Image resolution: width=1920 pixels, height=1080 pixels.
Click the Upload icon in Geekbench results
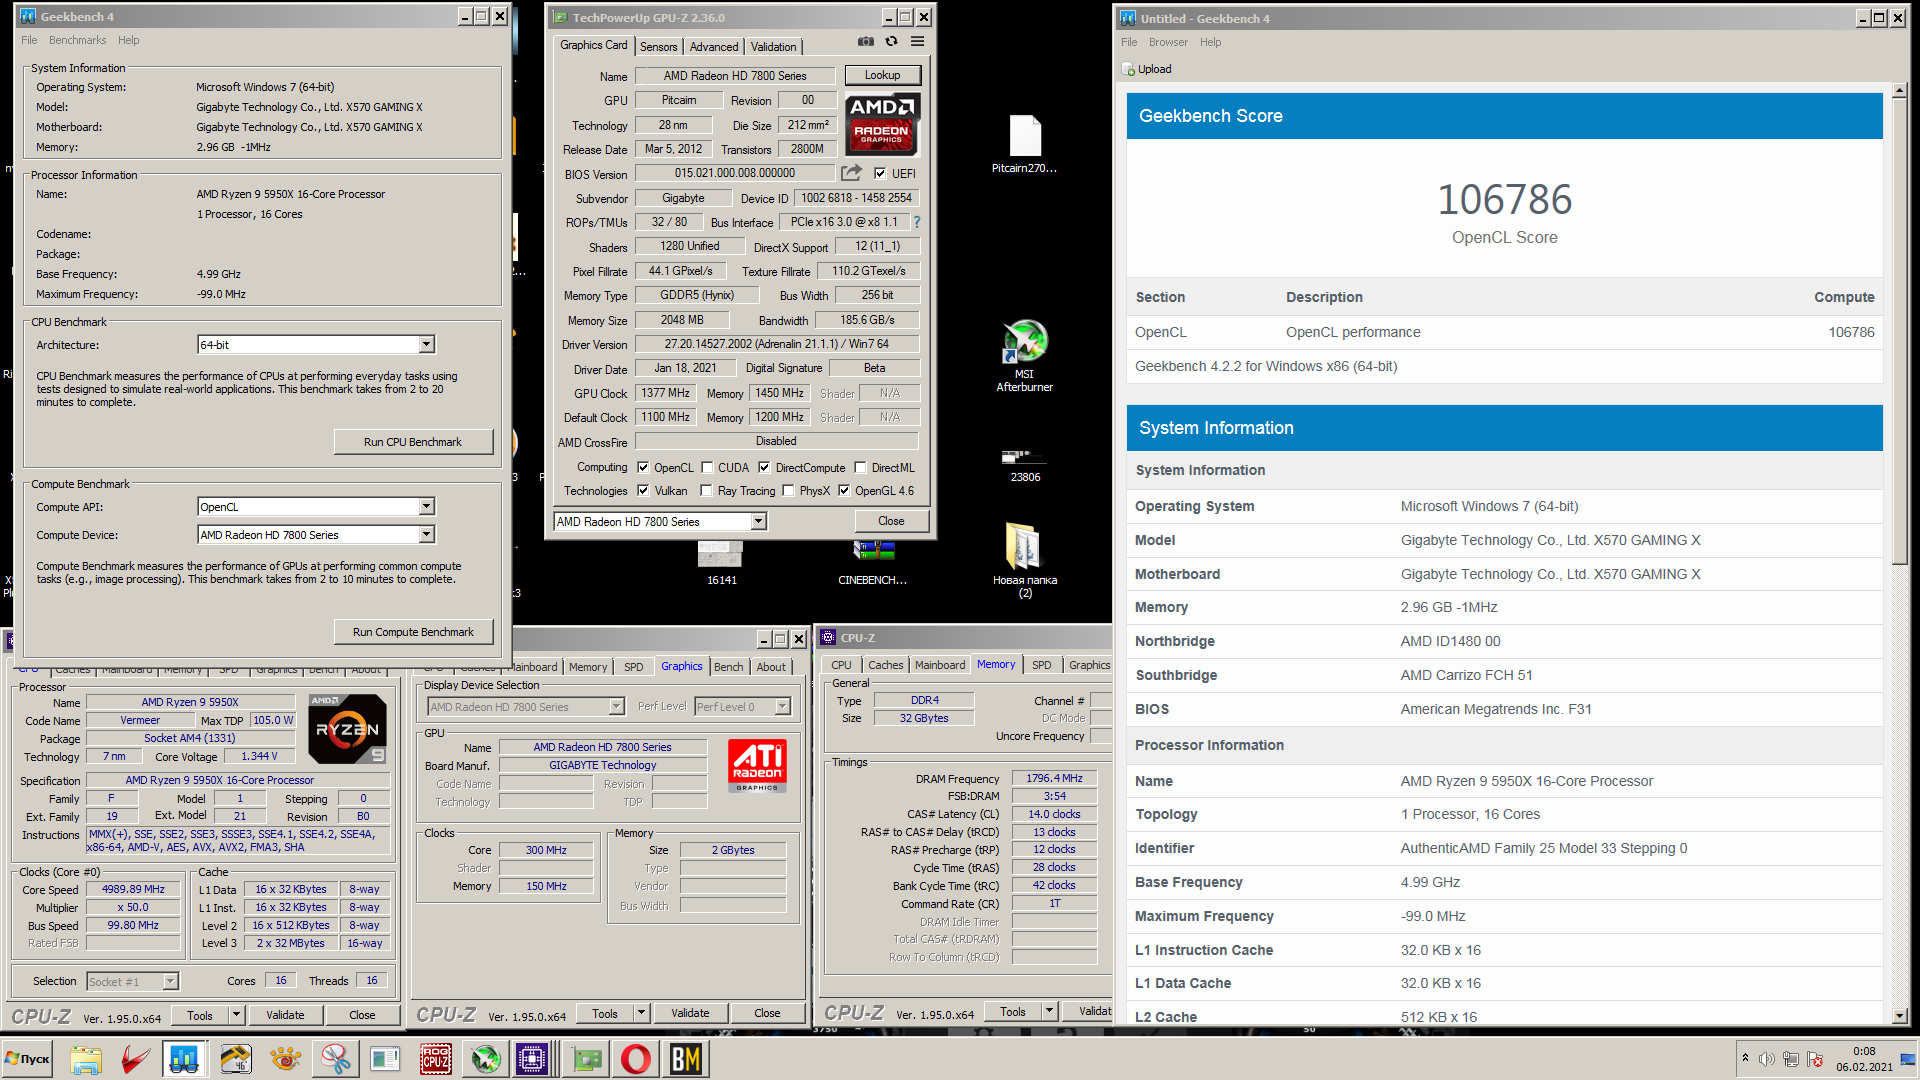coord(1129,69)
